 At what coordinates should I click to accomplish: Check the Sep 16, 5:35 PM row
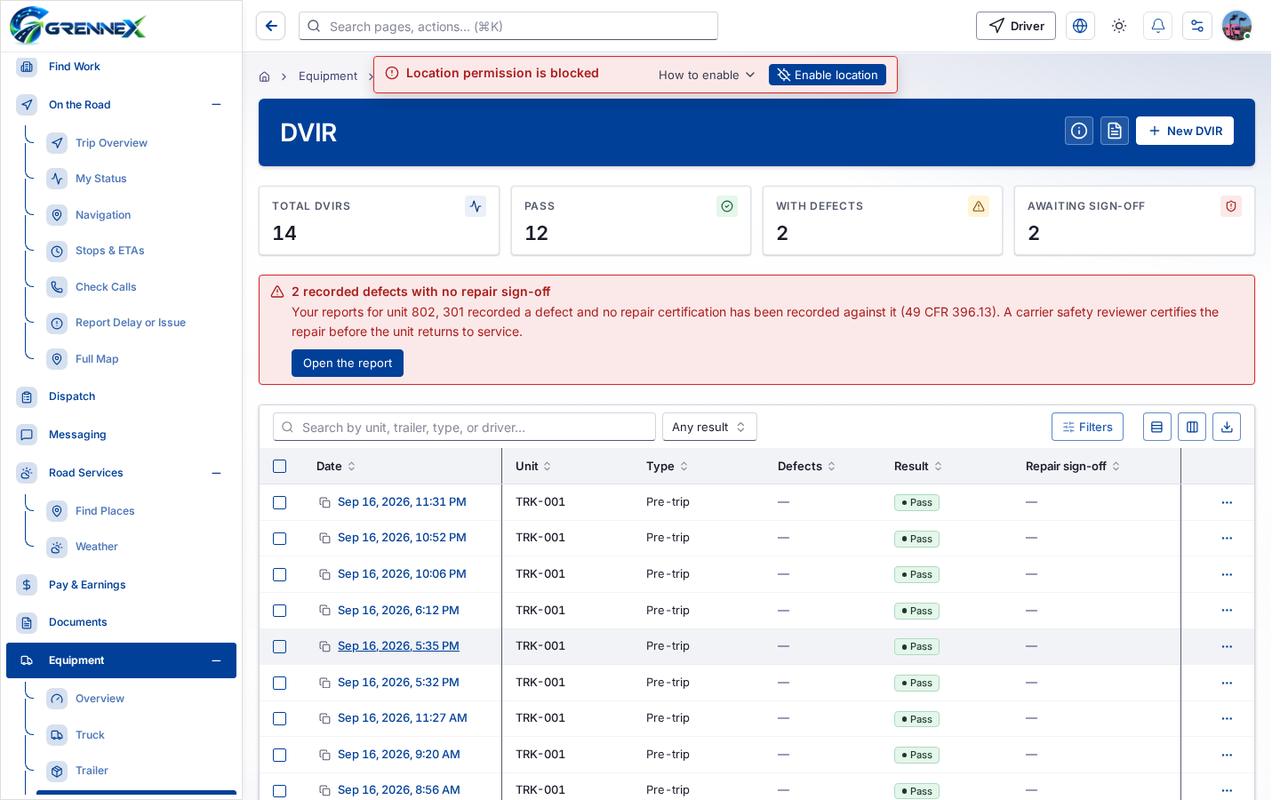pos(280,646)
